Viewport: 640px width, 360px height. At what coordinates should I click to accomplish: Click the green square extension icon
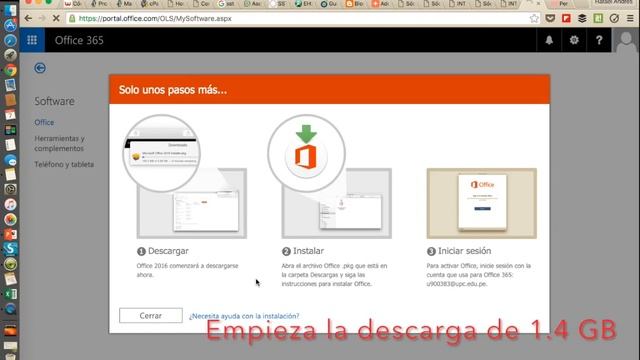[598, 18]
